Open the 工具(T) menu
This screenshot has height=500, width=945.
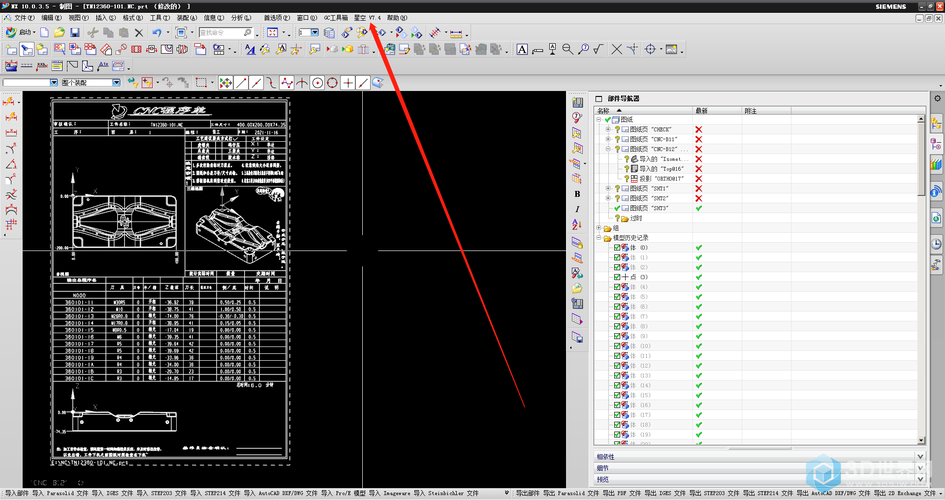[159, 18]
